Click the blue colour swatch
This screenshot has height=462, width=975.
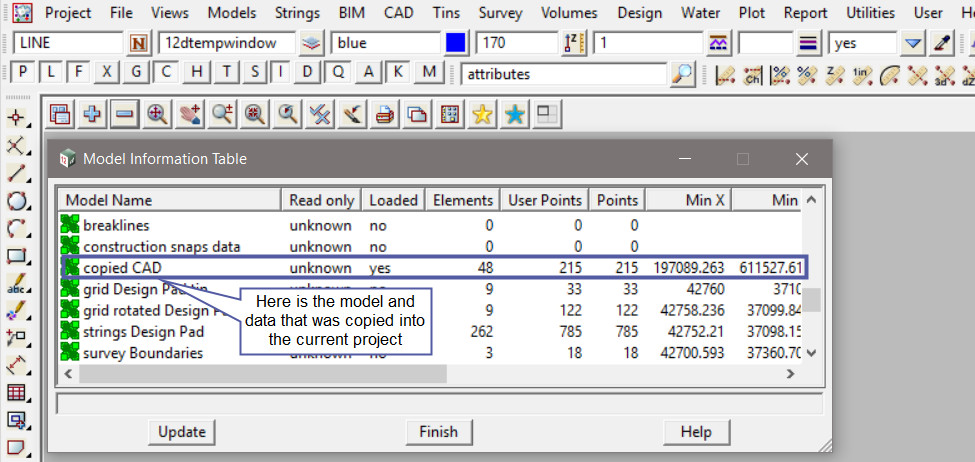coord(456,44)
